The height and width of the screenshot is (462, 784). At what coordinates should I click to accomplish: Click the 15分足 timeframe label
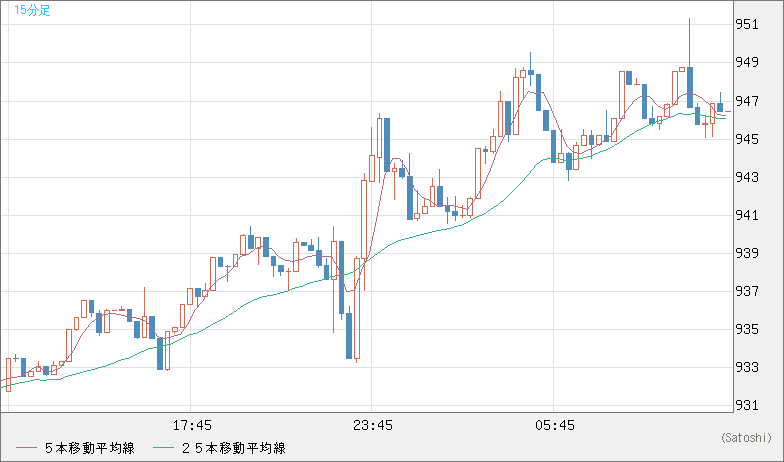(32, 10)
